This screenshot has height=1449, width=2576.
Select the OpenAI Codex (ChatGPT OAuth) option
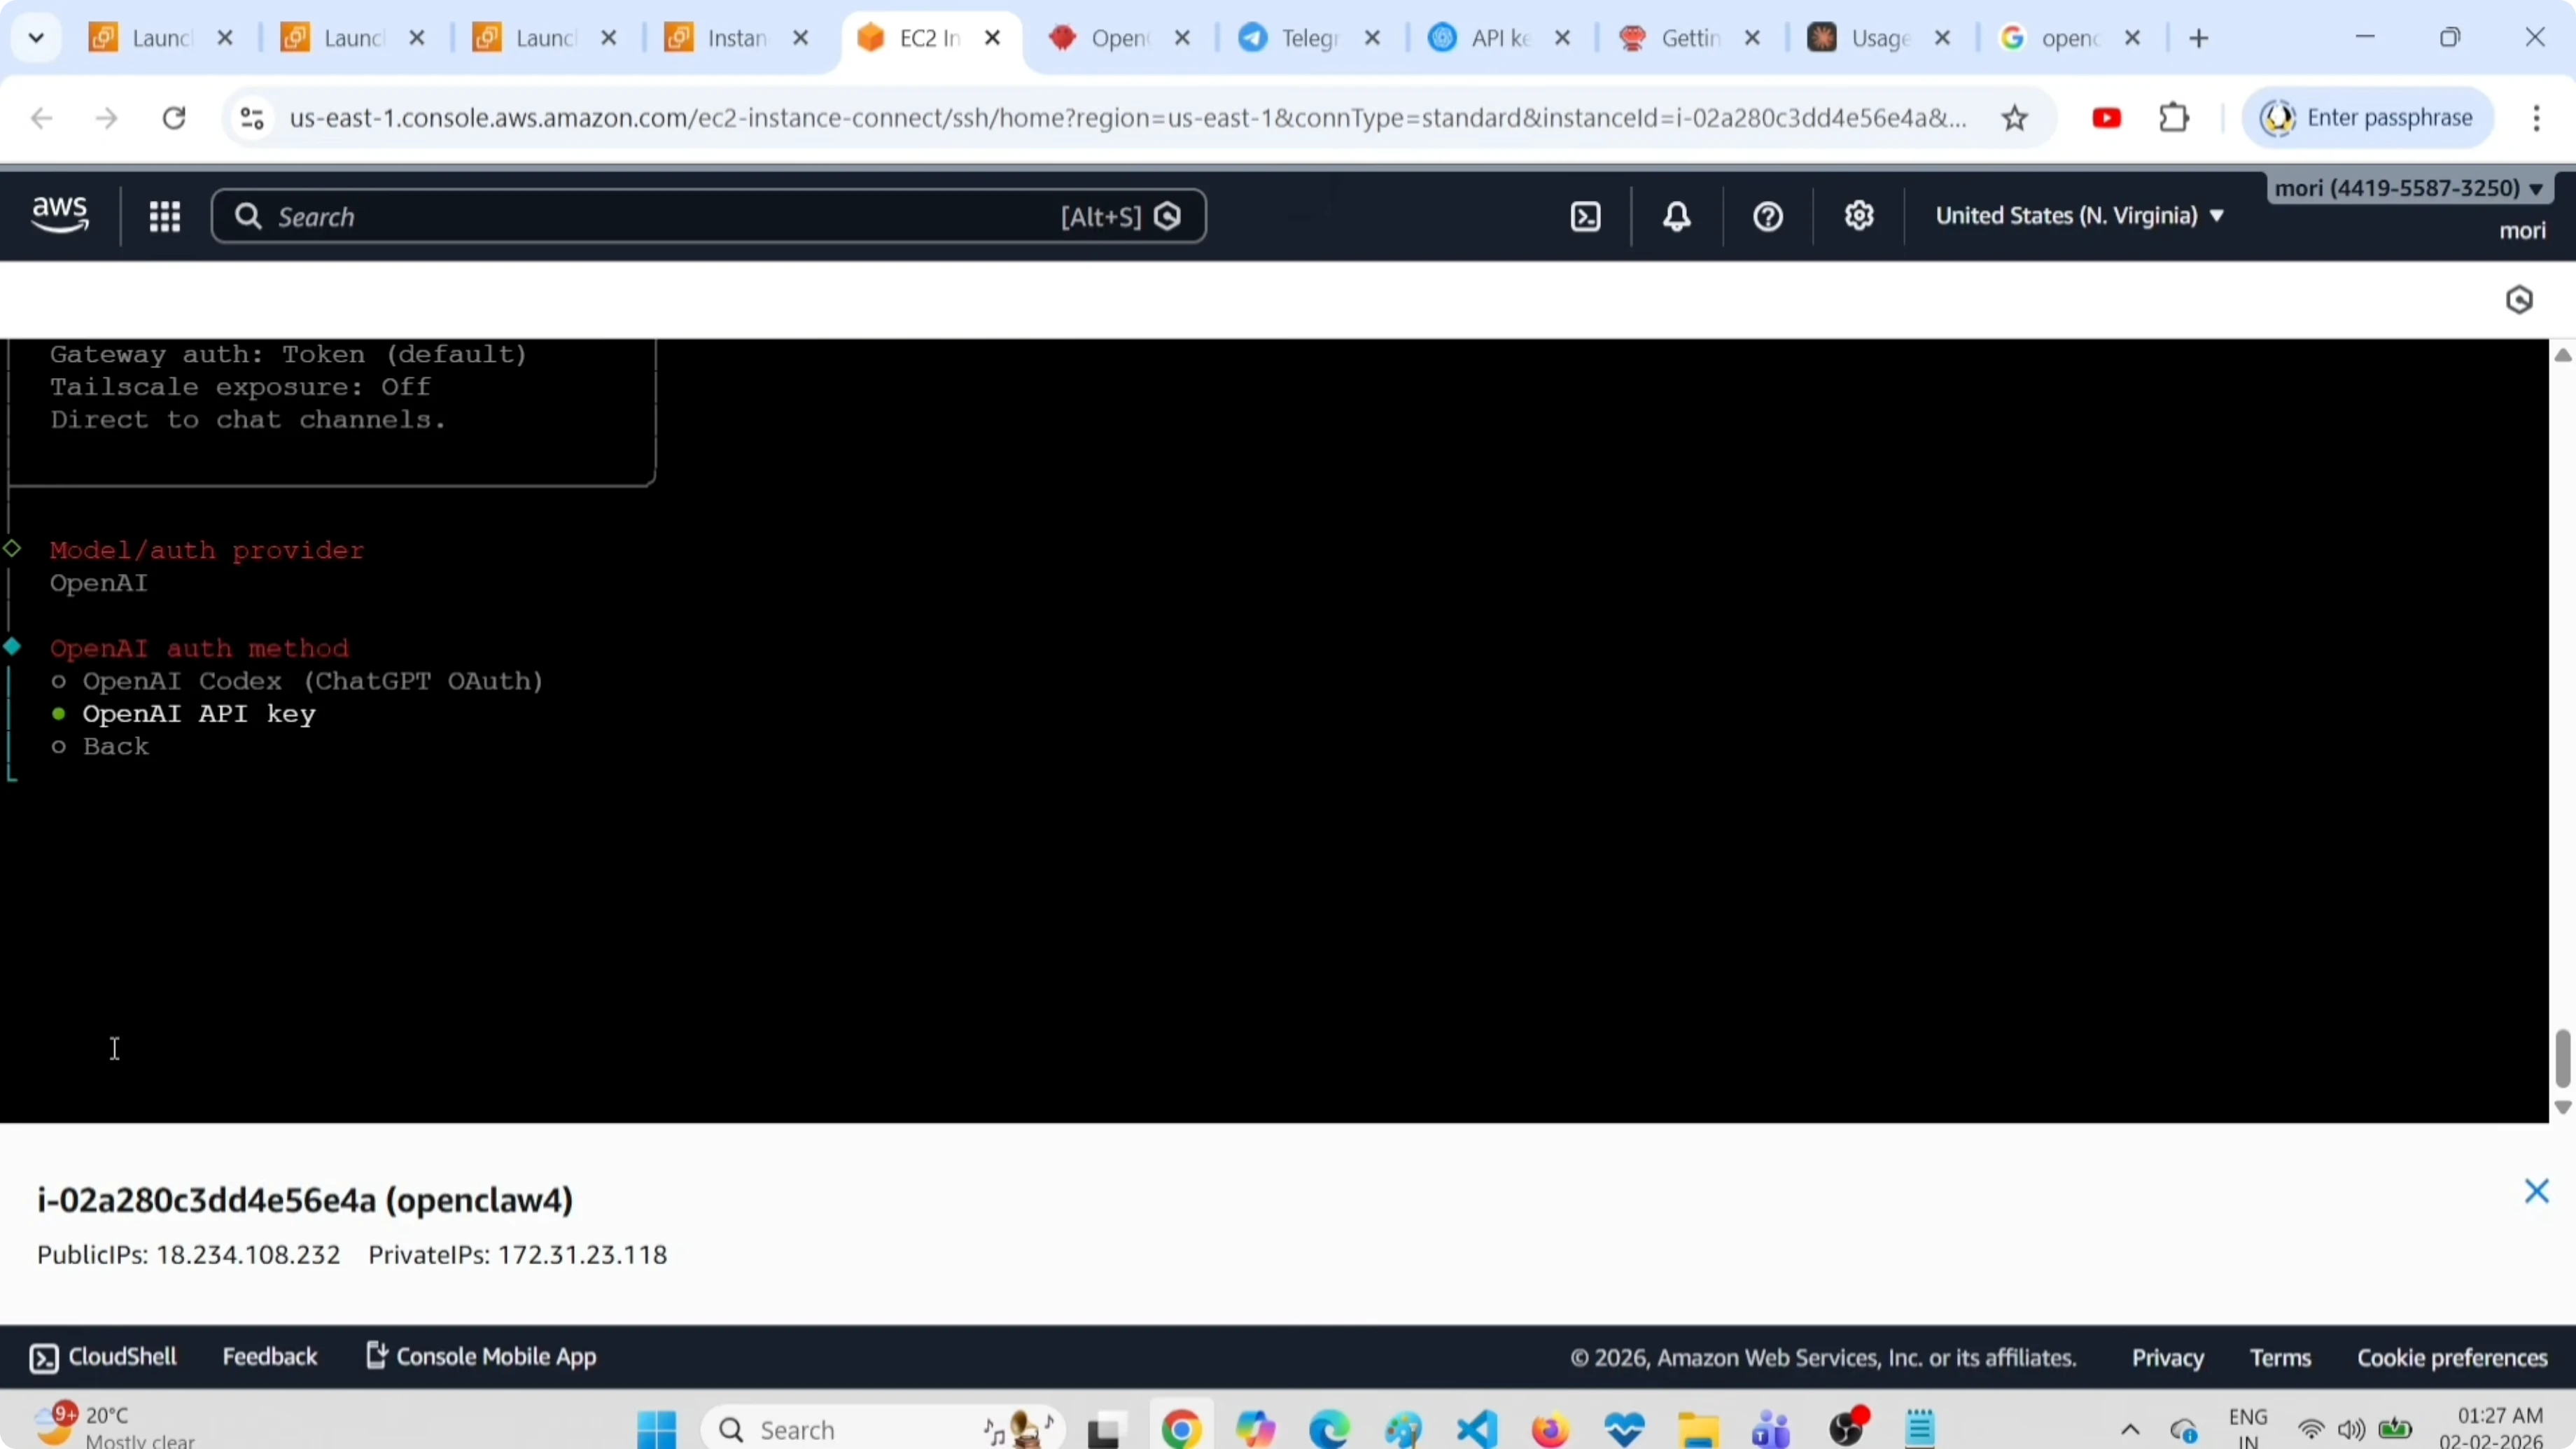pos(312,682)
